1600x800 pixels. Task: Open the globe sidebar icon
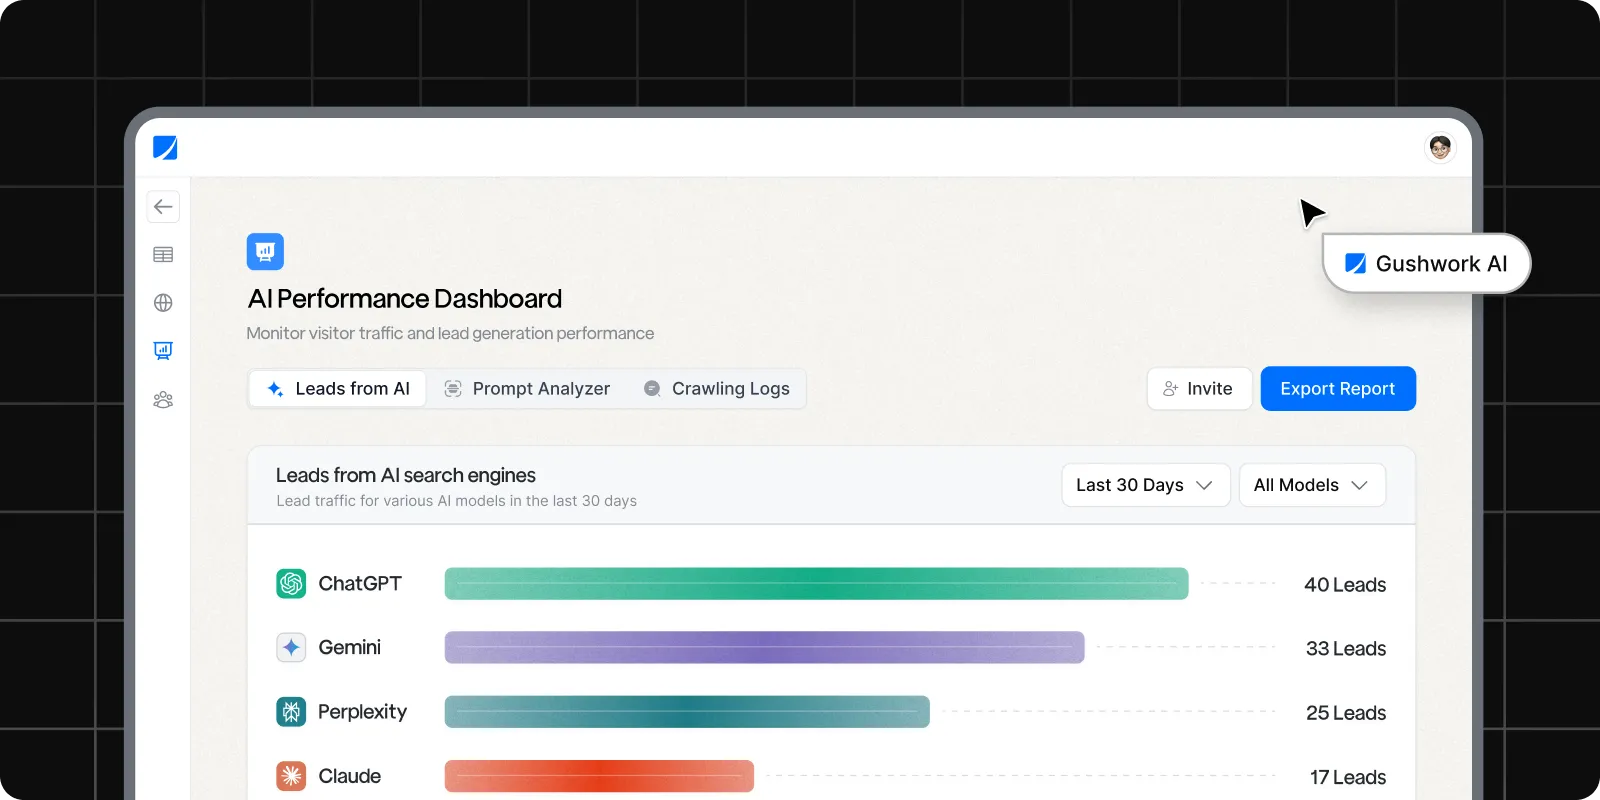(x=163, y=303)
